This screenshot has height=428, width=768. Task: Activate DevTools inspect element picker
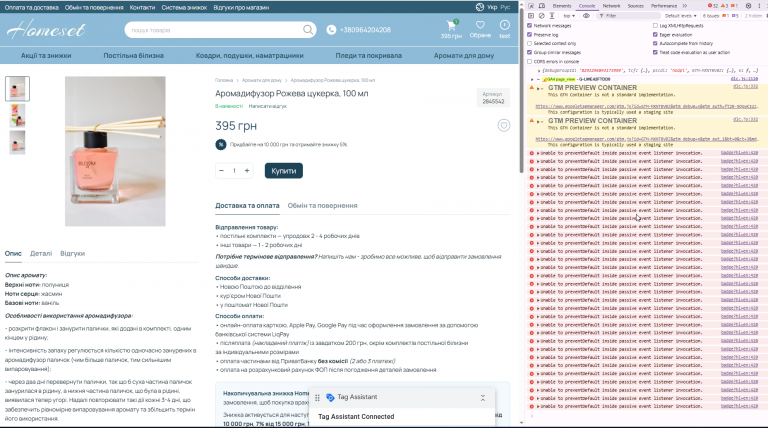(531, 6)
